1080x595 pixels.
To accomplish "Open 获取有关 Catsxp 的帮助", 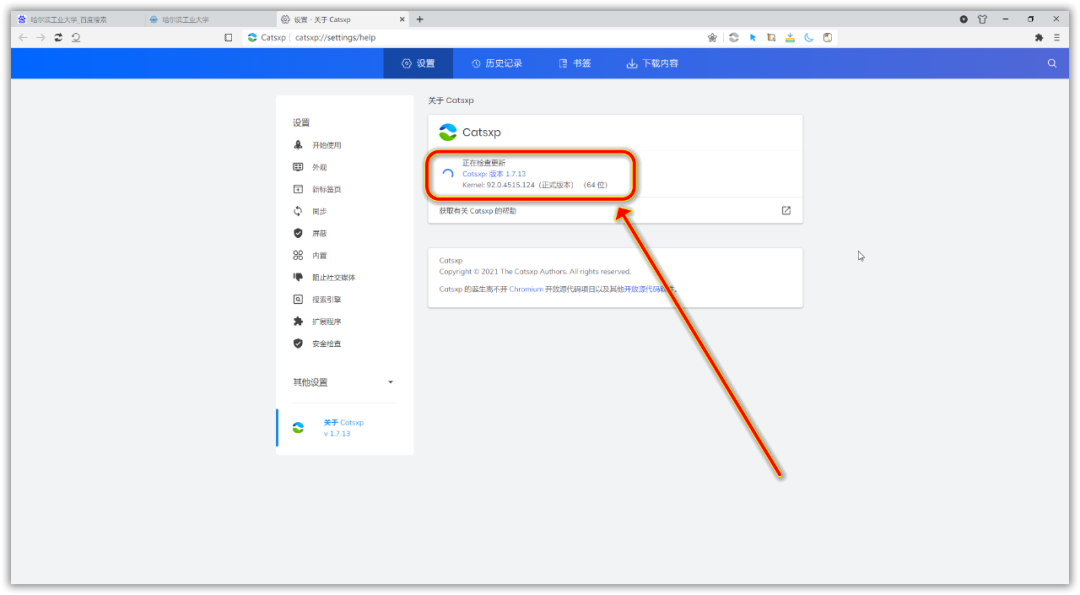I will [x=615, y=211].
